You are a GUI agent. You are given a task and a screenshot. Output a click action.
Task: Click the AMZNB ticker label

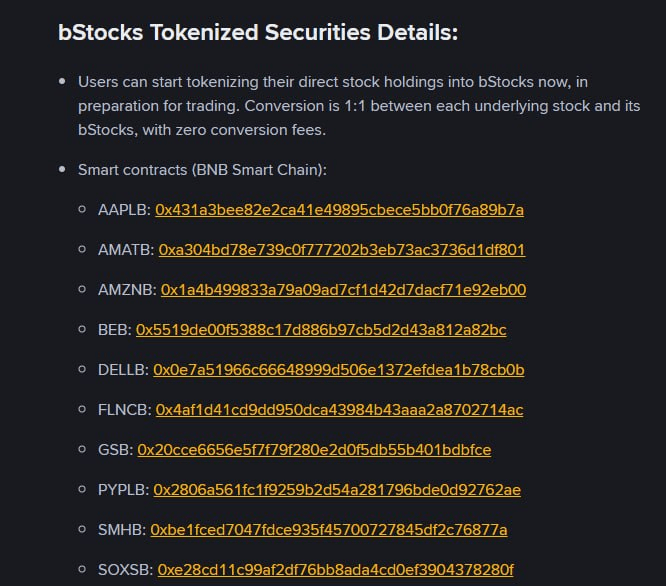127,290
